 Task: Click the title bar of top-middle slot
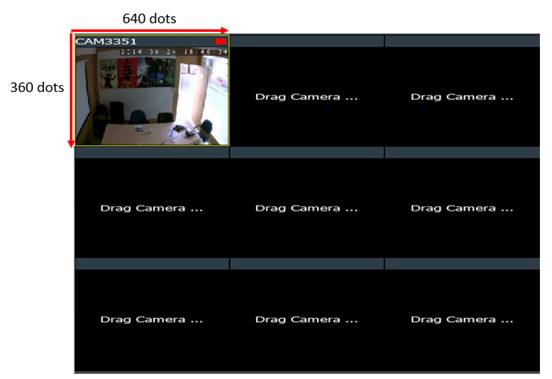click(307, 41)
